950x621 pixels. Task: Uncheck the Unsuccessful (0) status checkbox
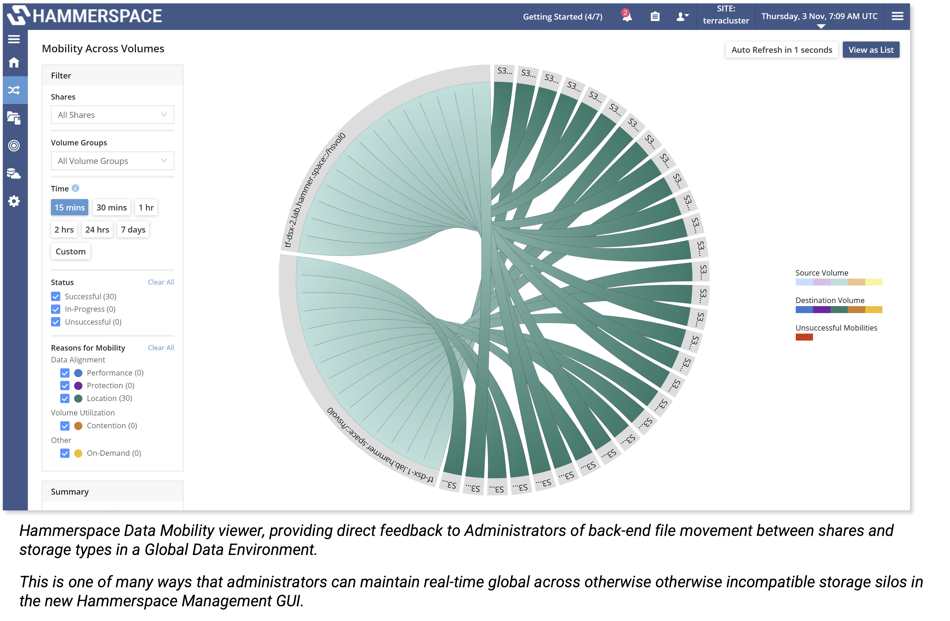tap(56, 322)
